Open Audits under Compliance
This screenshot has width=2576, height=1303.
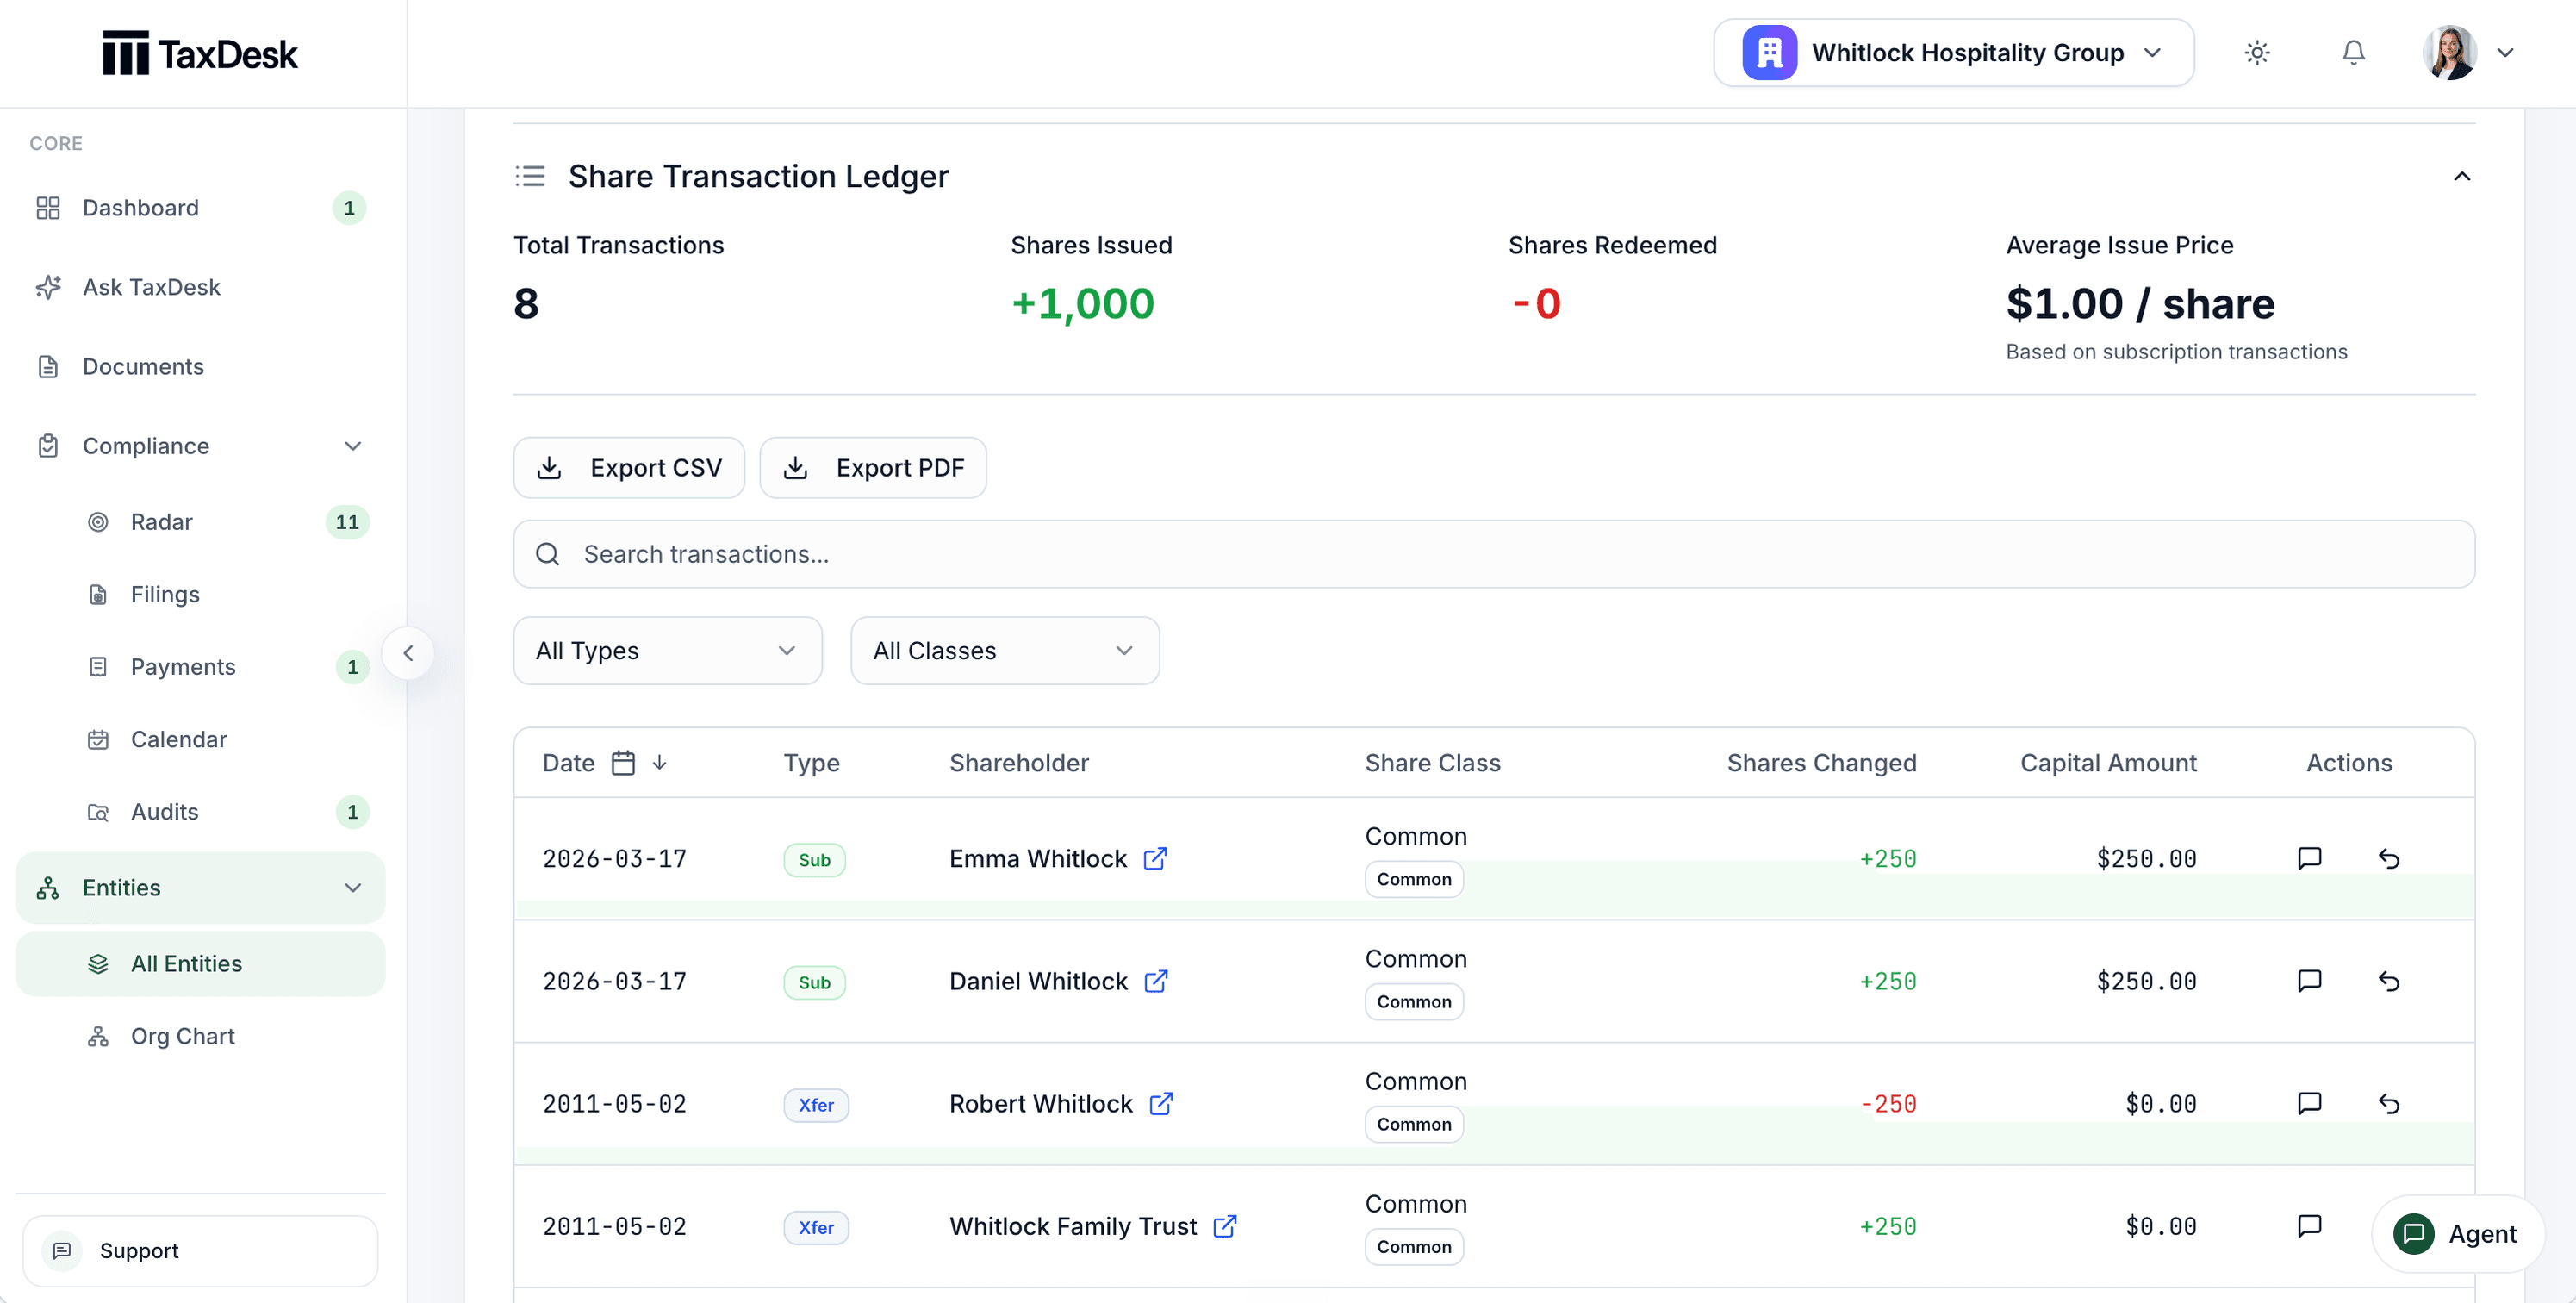[x=200, y=812]
